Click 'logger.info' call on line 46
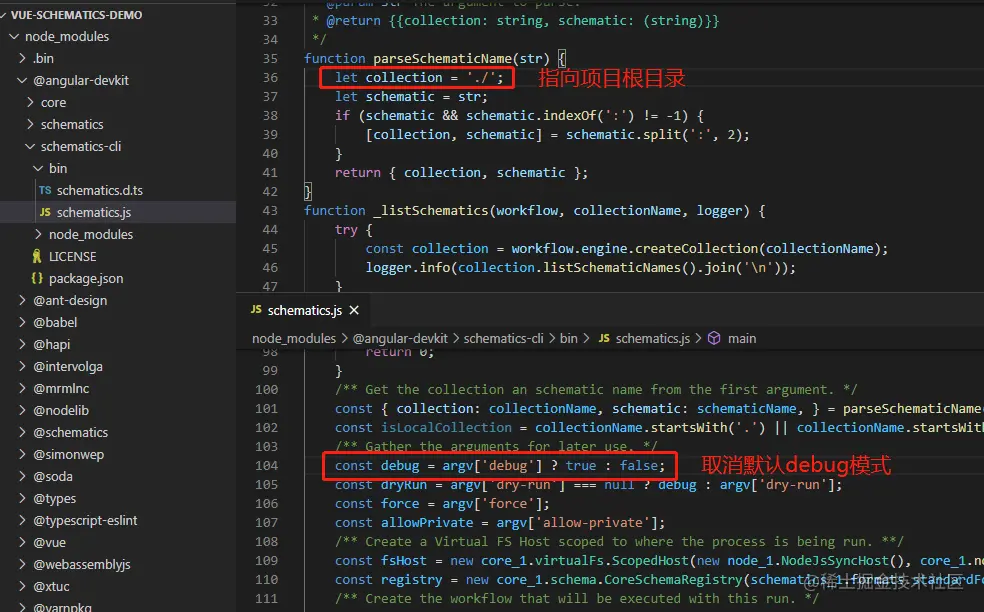The height and width of the screenshot is (612, 984). 408,268
